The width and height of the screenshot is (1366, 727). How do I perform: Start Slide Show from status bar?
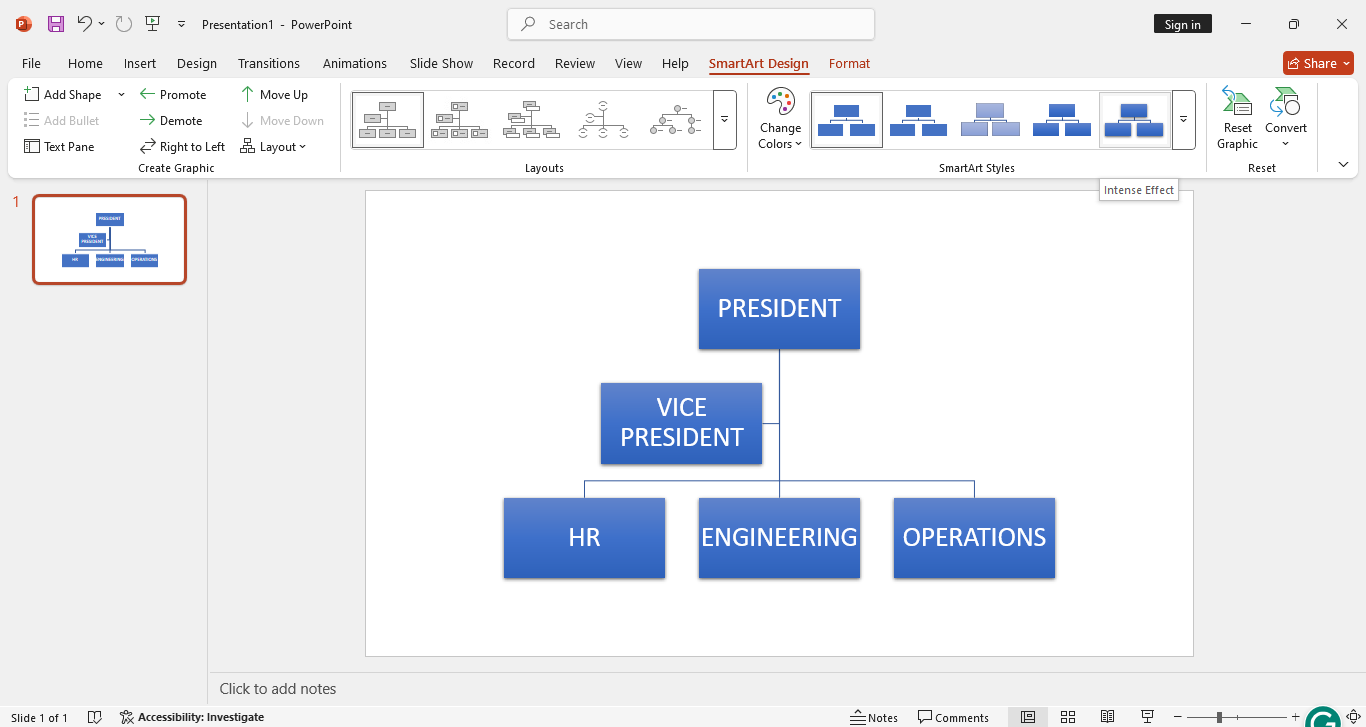tap(1147, 717)
